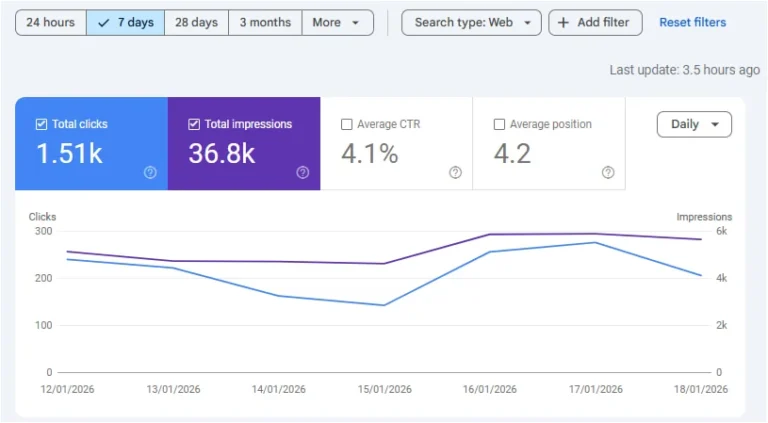The image size is (768, 423).
Task: Open Average CTR help question mark
Action: click(x=455, y=172)
